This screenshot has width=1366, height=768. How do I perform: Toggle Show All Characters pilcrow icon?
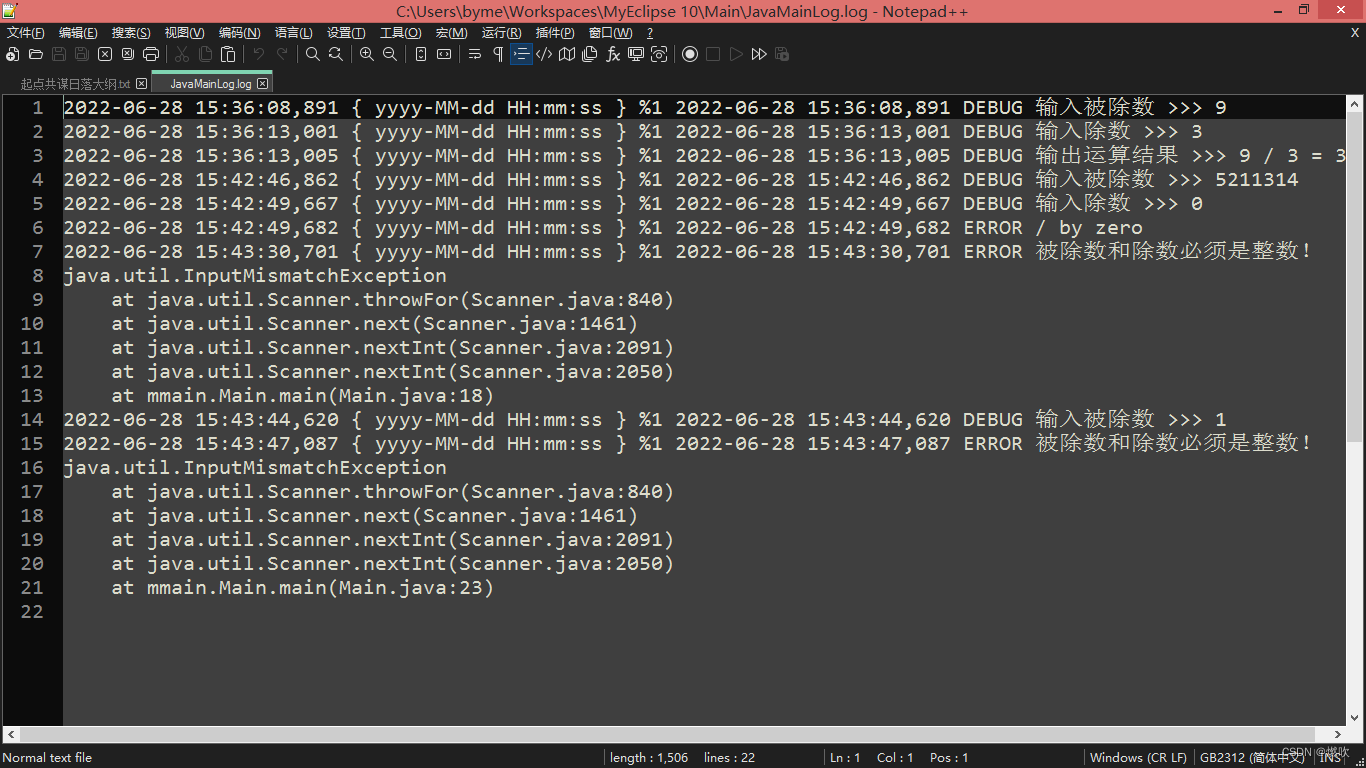point(498,54)
